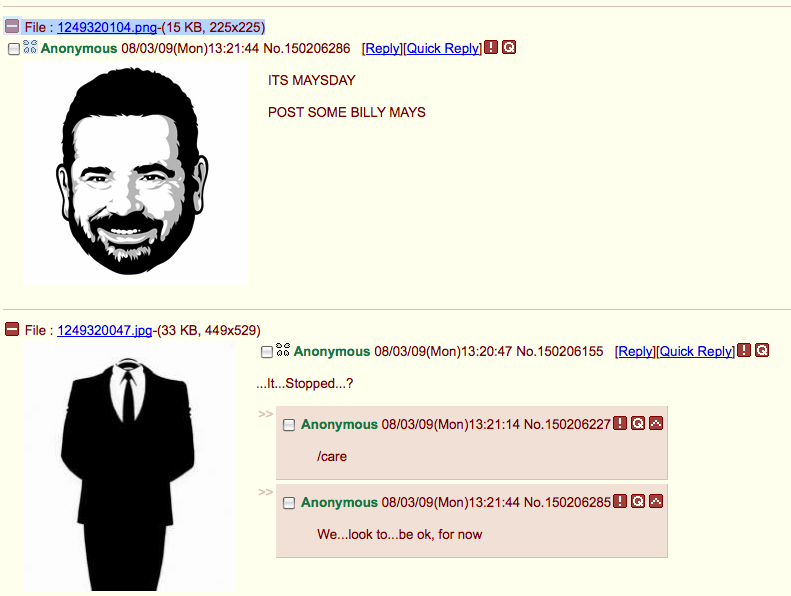The width and height of the screenshot is (791, 596).
Task: Tick the checkbox for post No.150206286
Action: tap(14, 49)
